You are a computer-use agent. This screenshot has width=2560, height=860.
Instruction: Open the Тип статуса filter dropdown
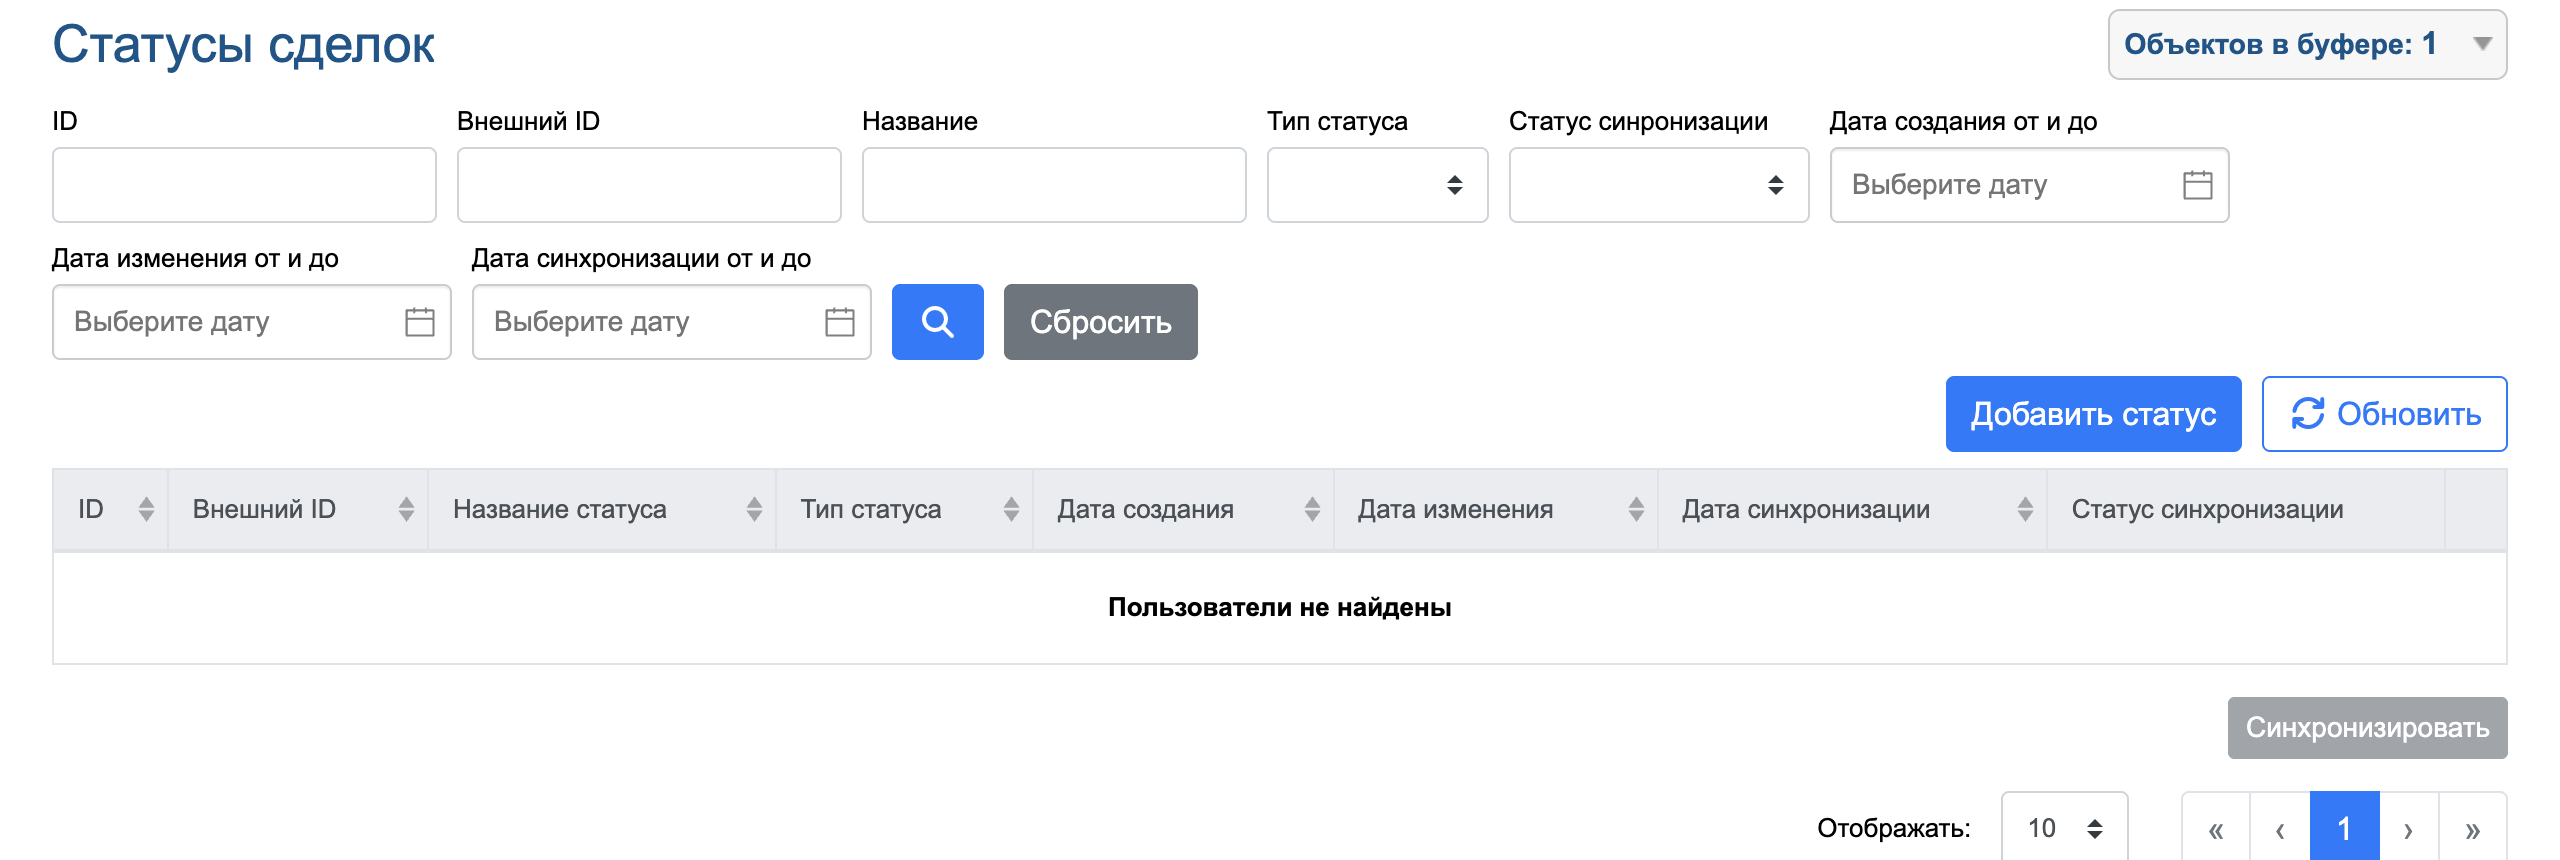[x=1377, y=185]
